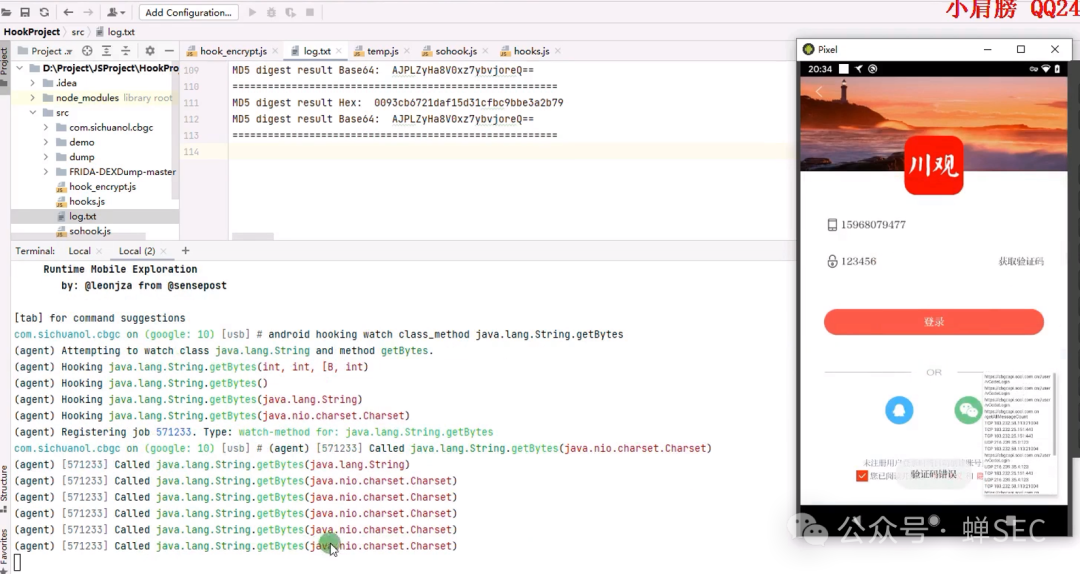Screen dimensions: 1080x574
Task: Click the Synchronize reload icon
Action: point(44,12)
